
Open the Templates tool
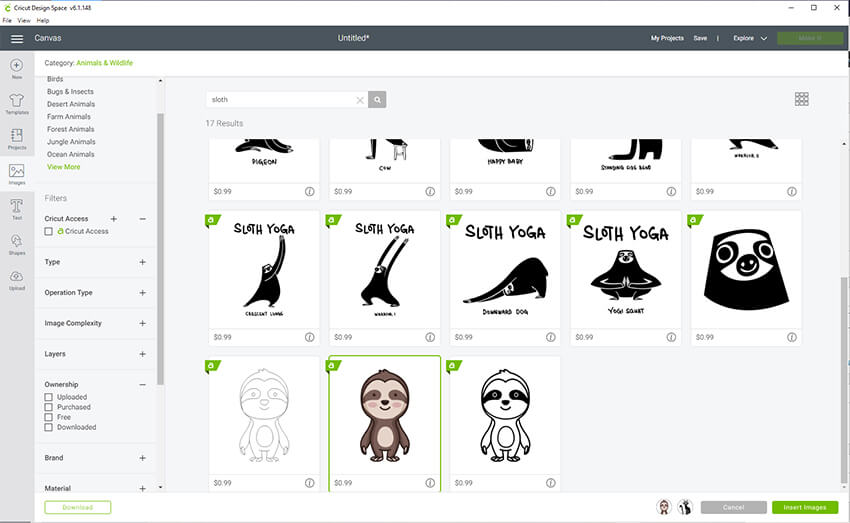17,104
